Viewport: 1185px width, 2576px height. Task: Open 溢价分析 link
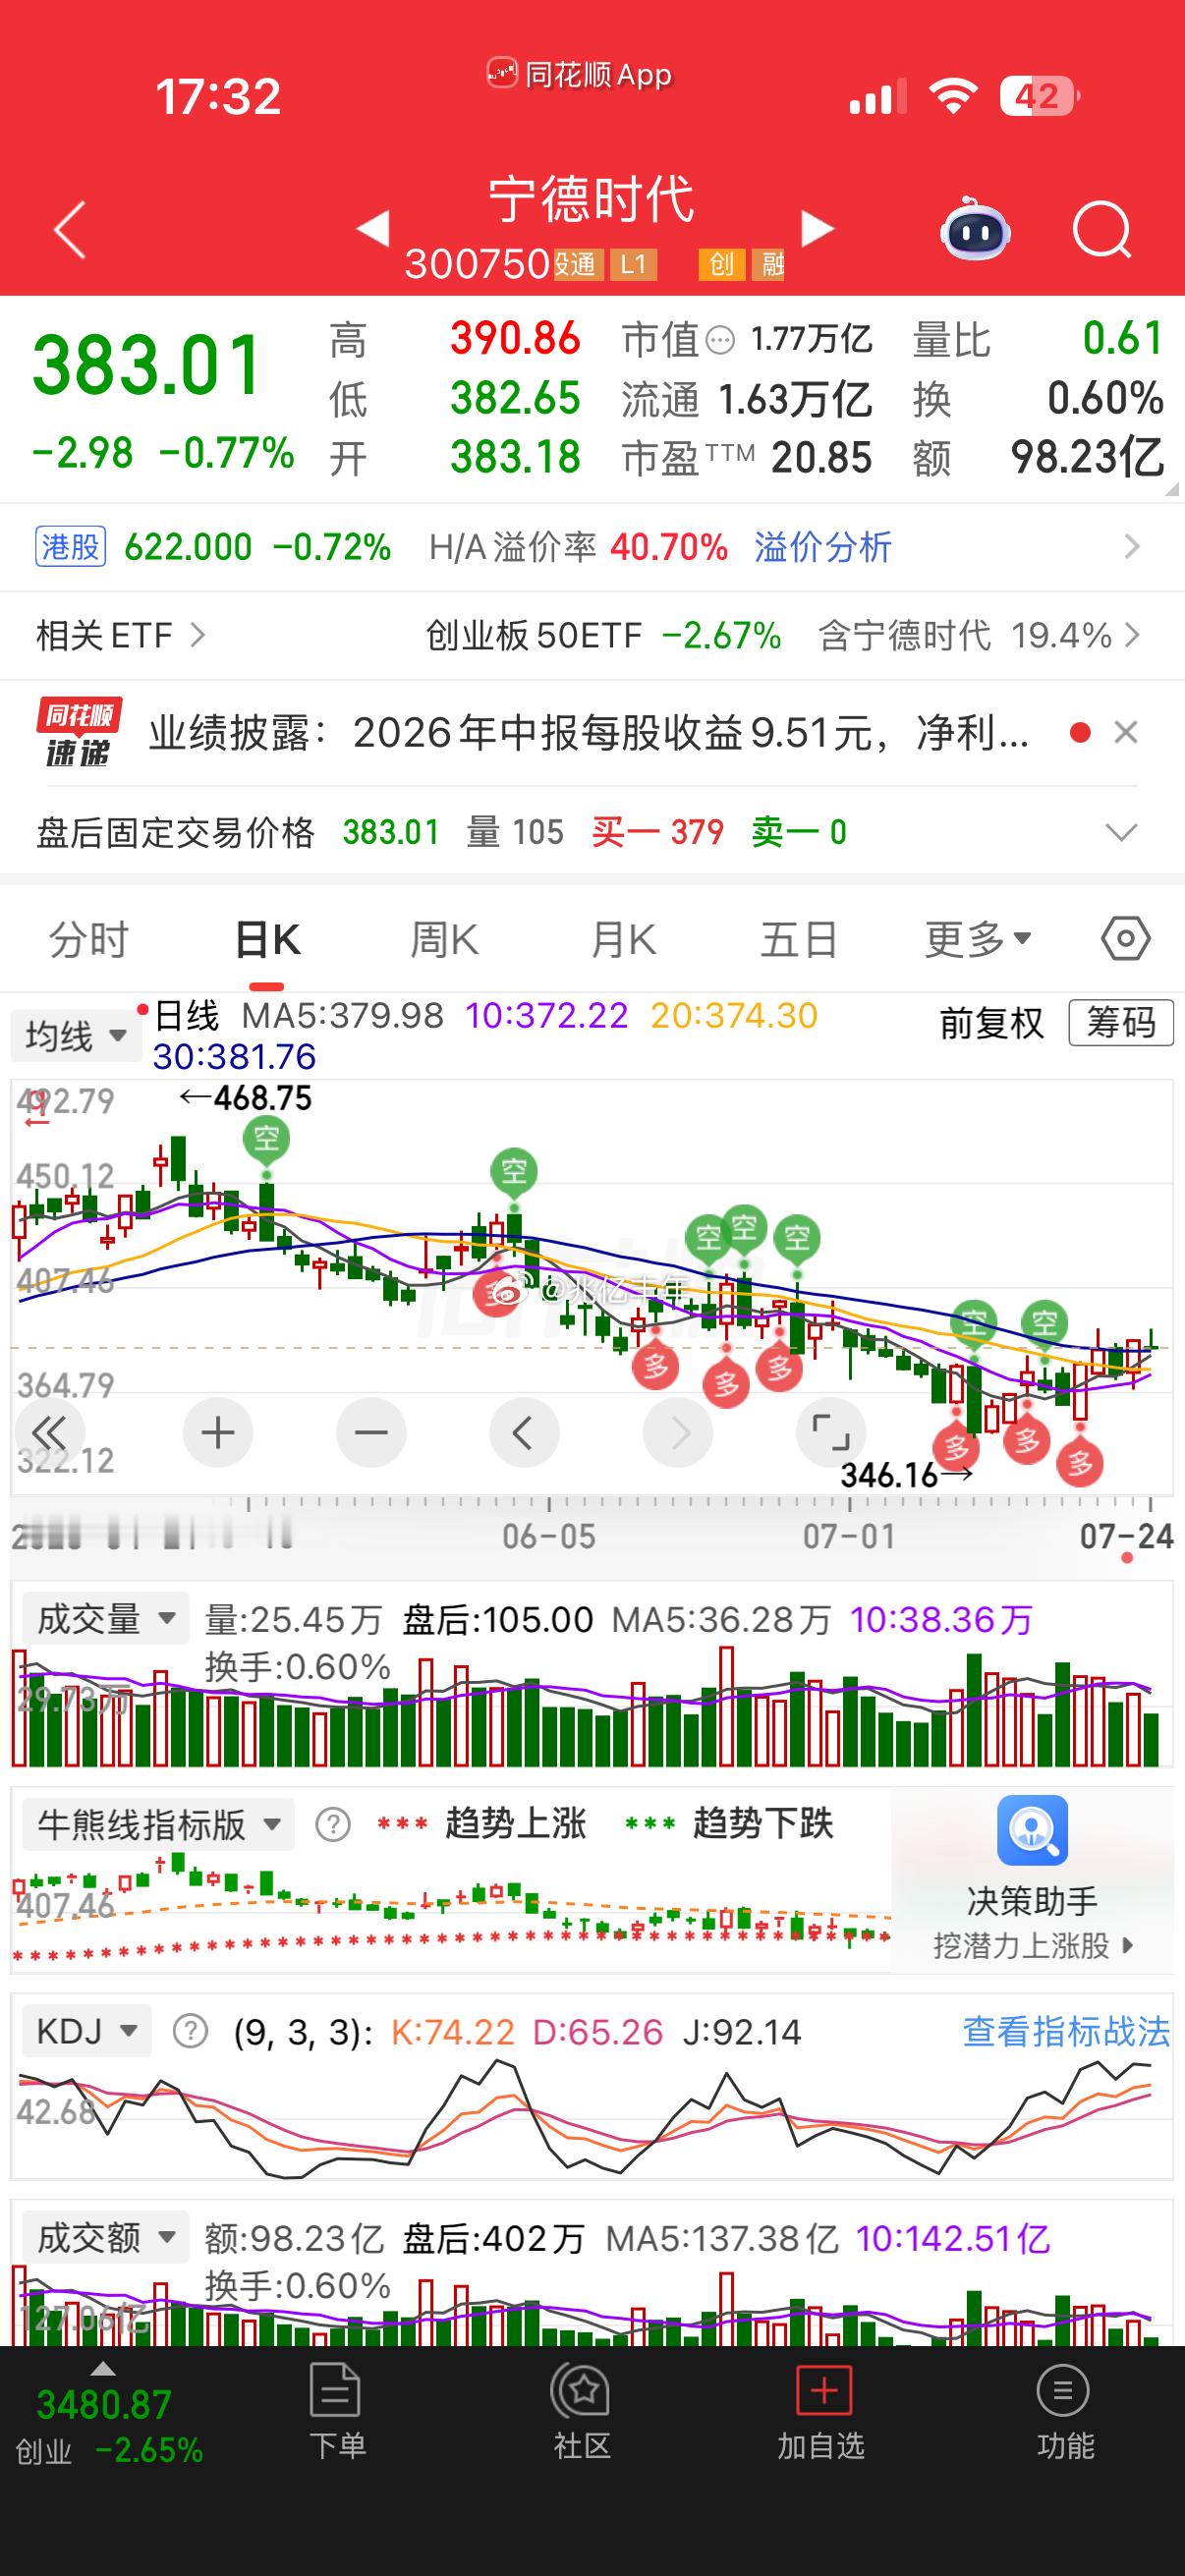point(822,547)
